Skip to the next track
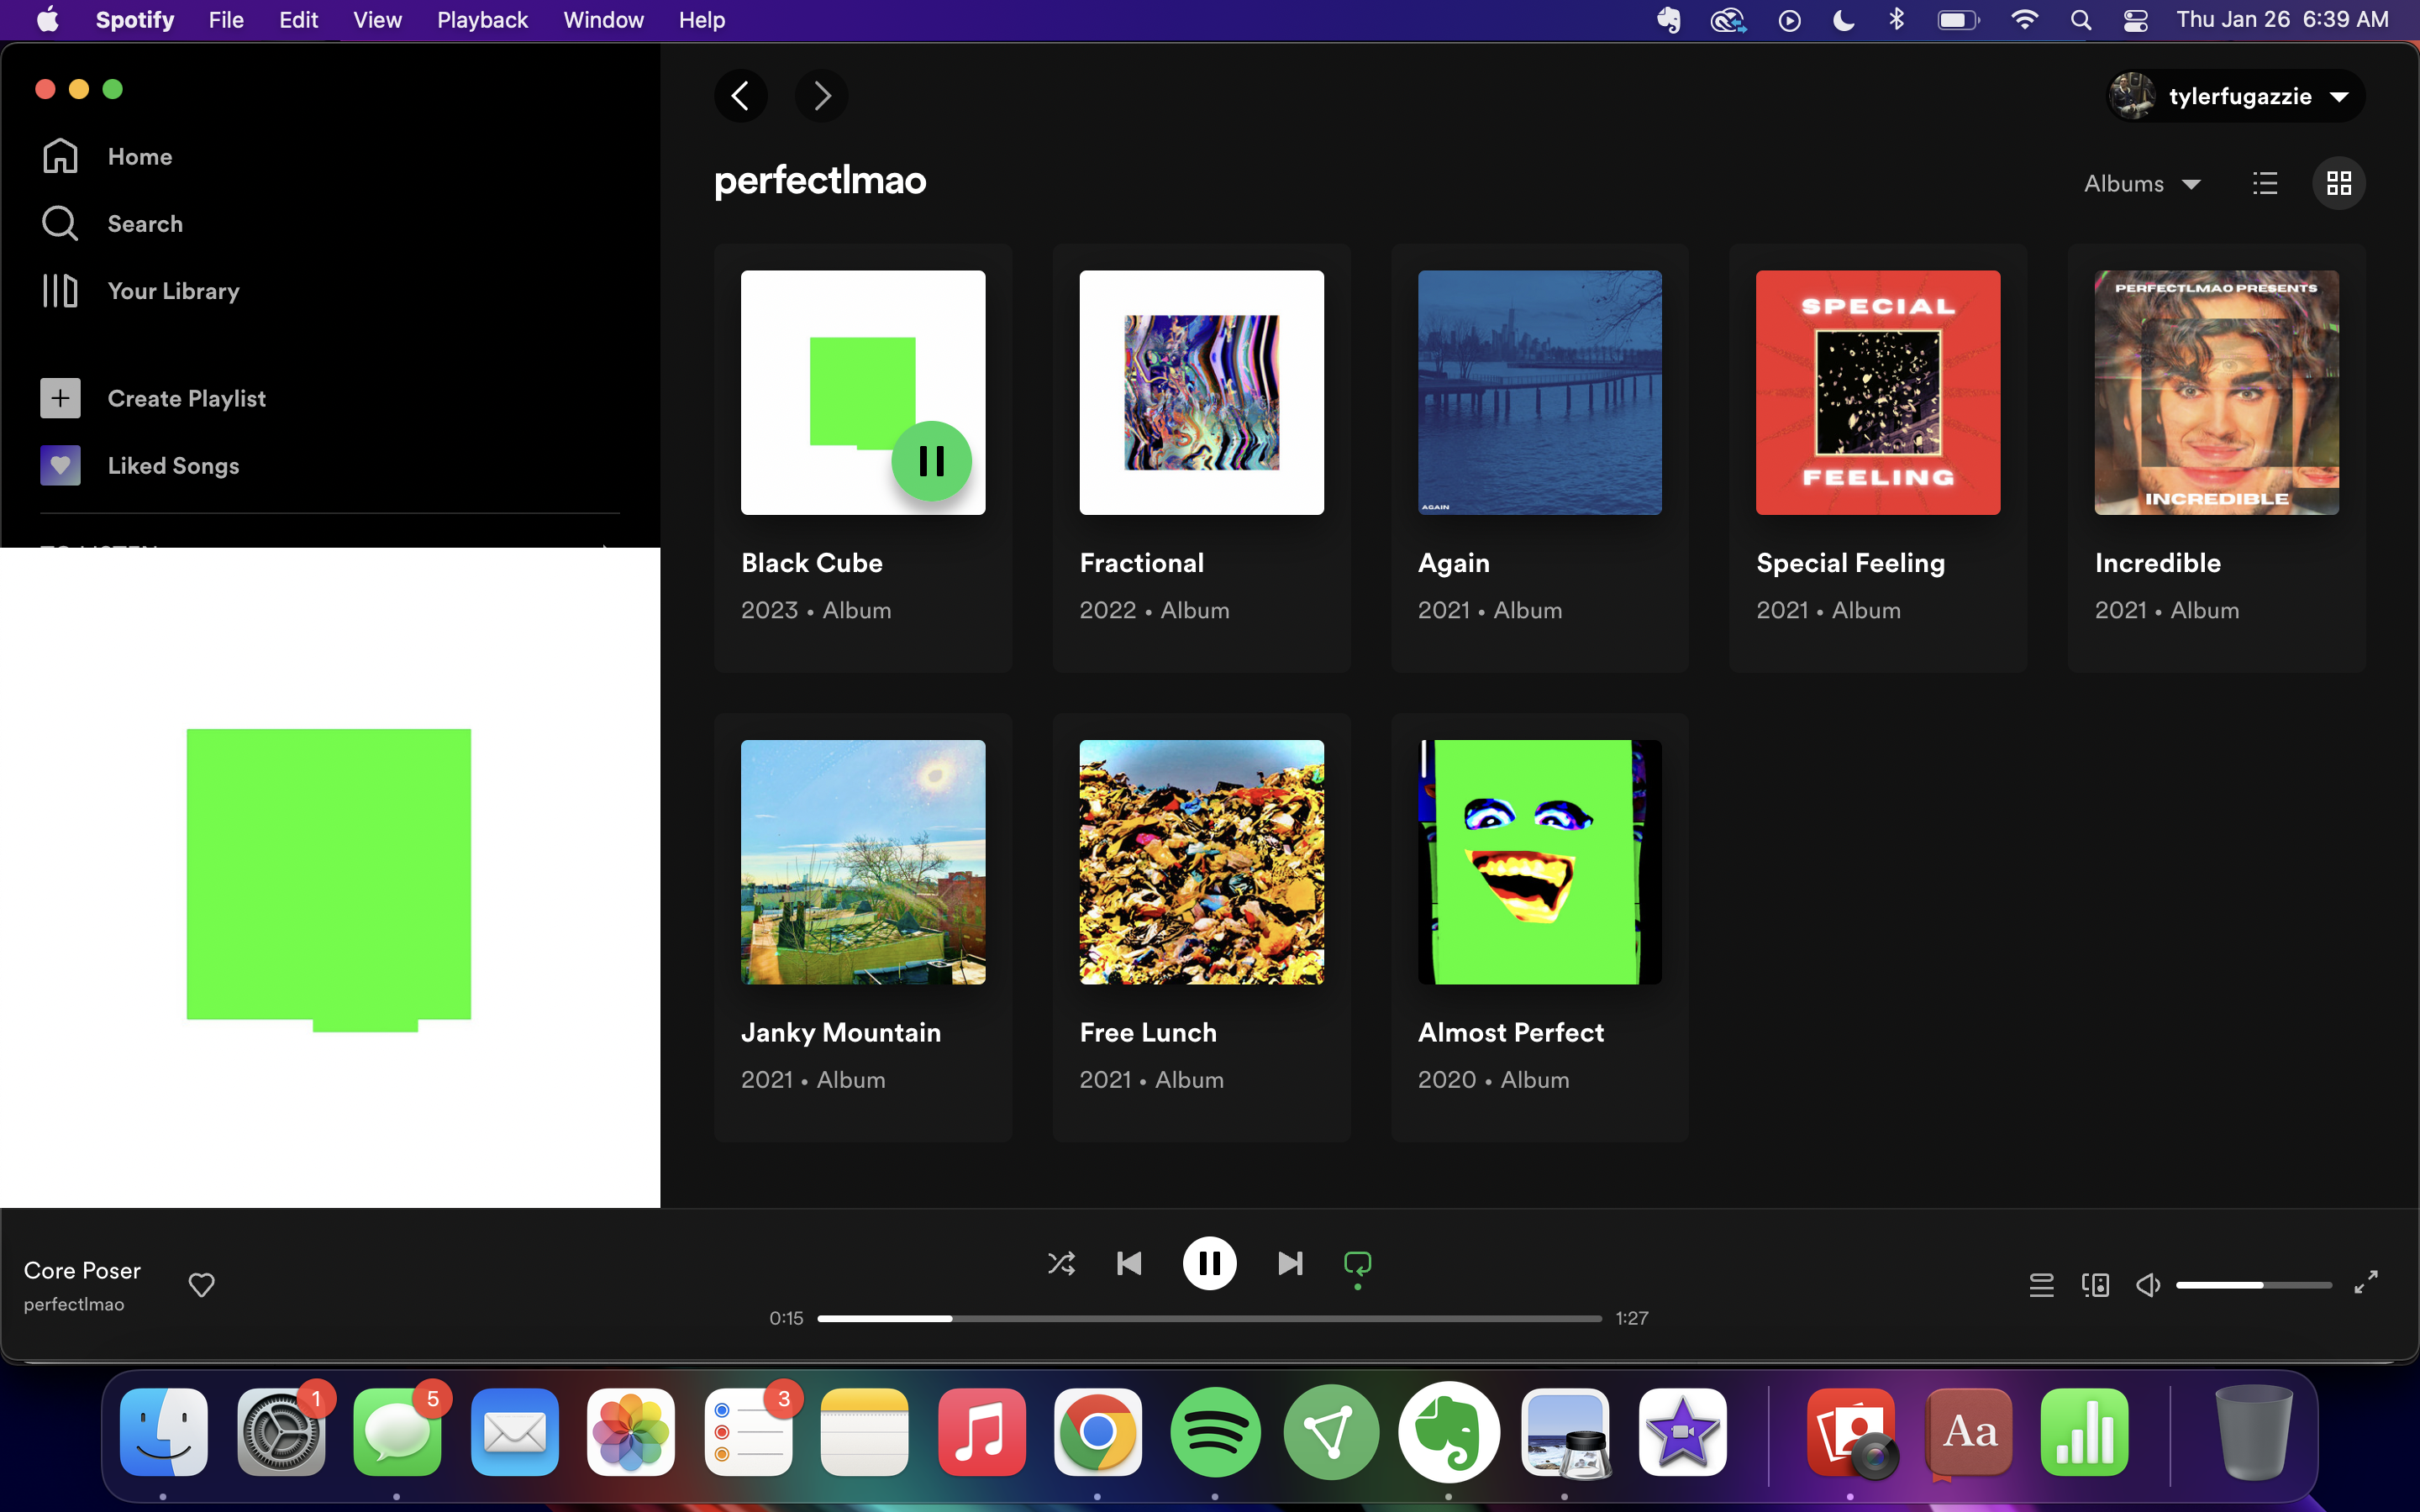Viewport: 2420px width, 1512px height. coord(1290,1264)
